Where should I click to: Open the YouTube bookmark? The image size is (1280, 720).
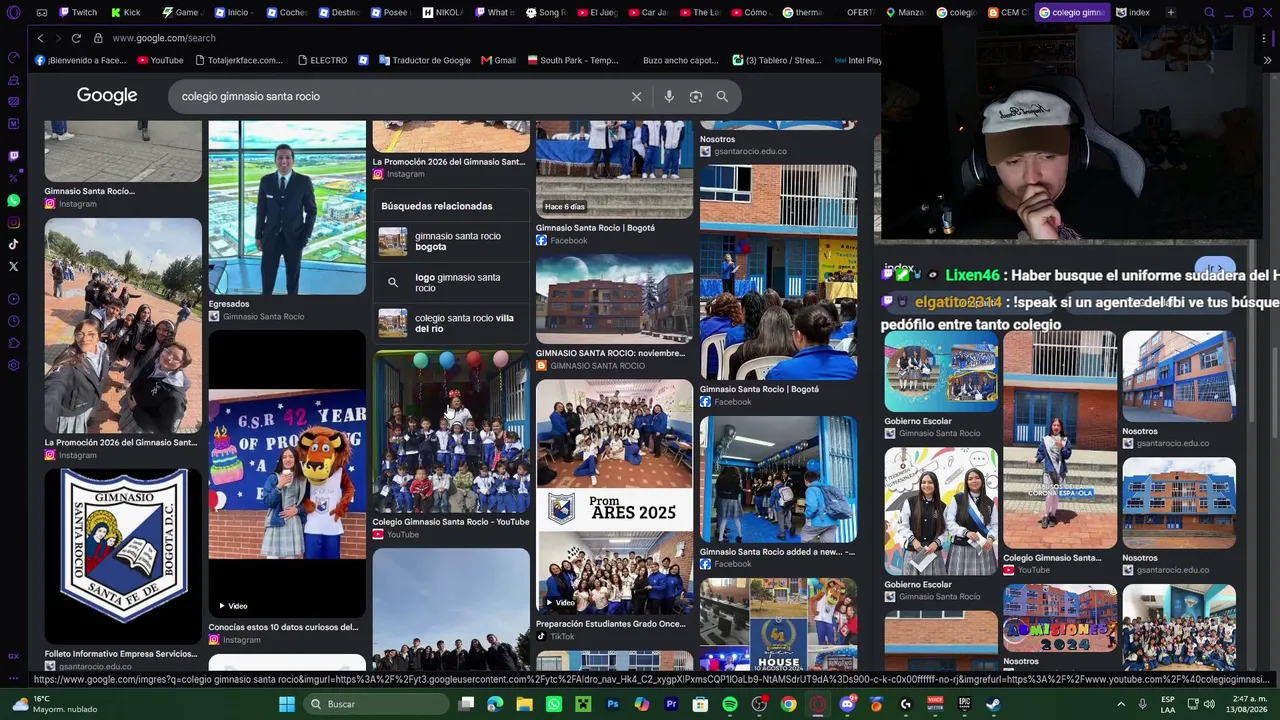(x=160, y=60)
